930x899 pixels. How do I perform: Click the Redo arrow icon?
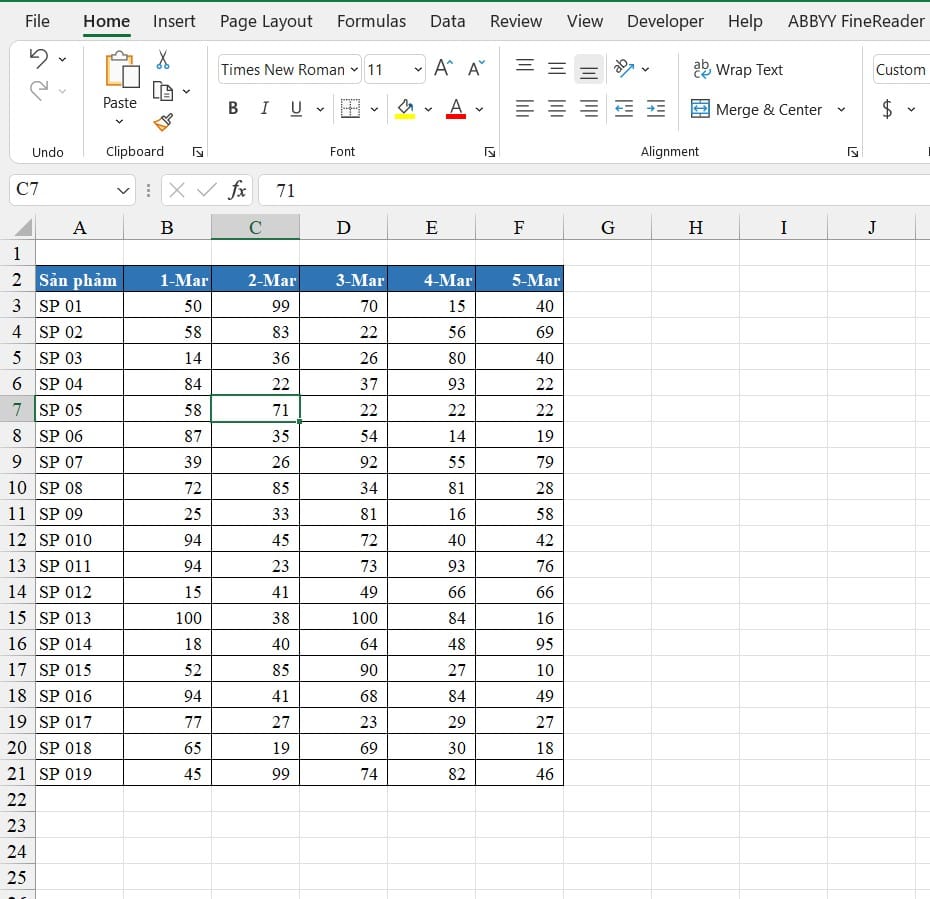coord(39,91)
